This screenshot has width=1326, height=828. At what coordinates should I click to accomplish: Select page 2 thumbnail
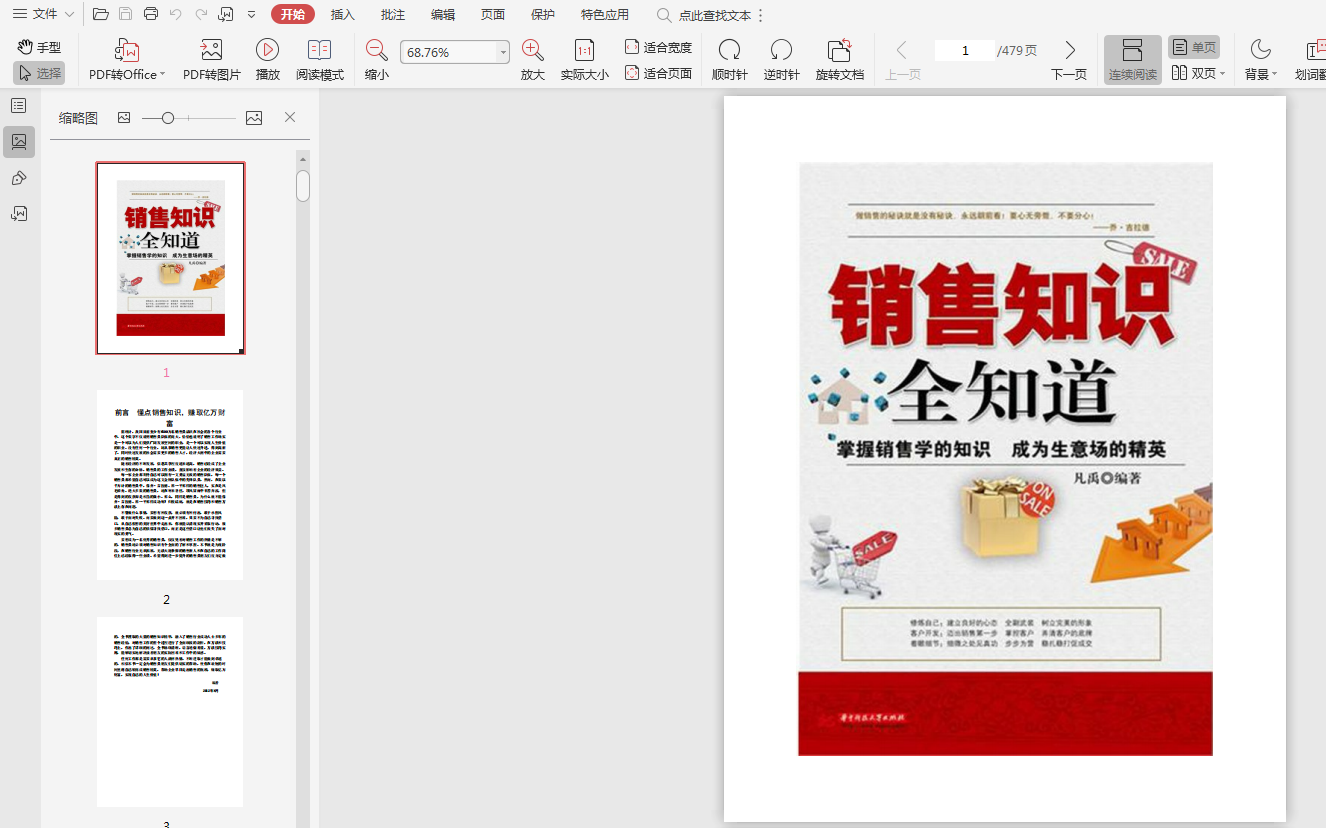click(170, 484)
